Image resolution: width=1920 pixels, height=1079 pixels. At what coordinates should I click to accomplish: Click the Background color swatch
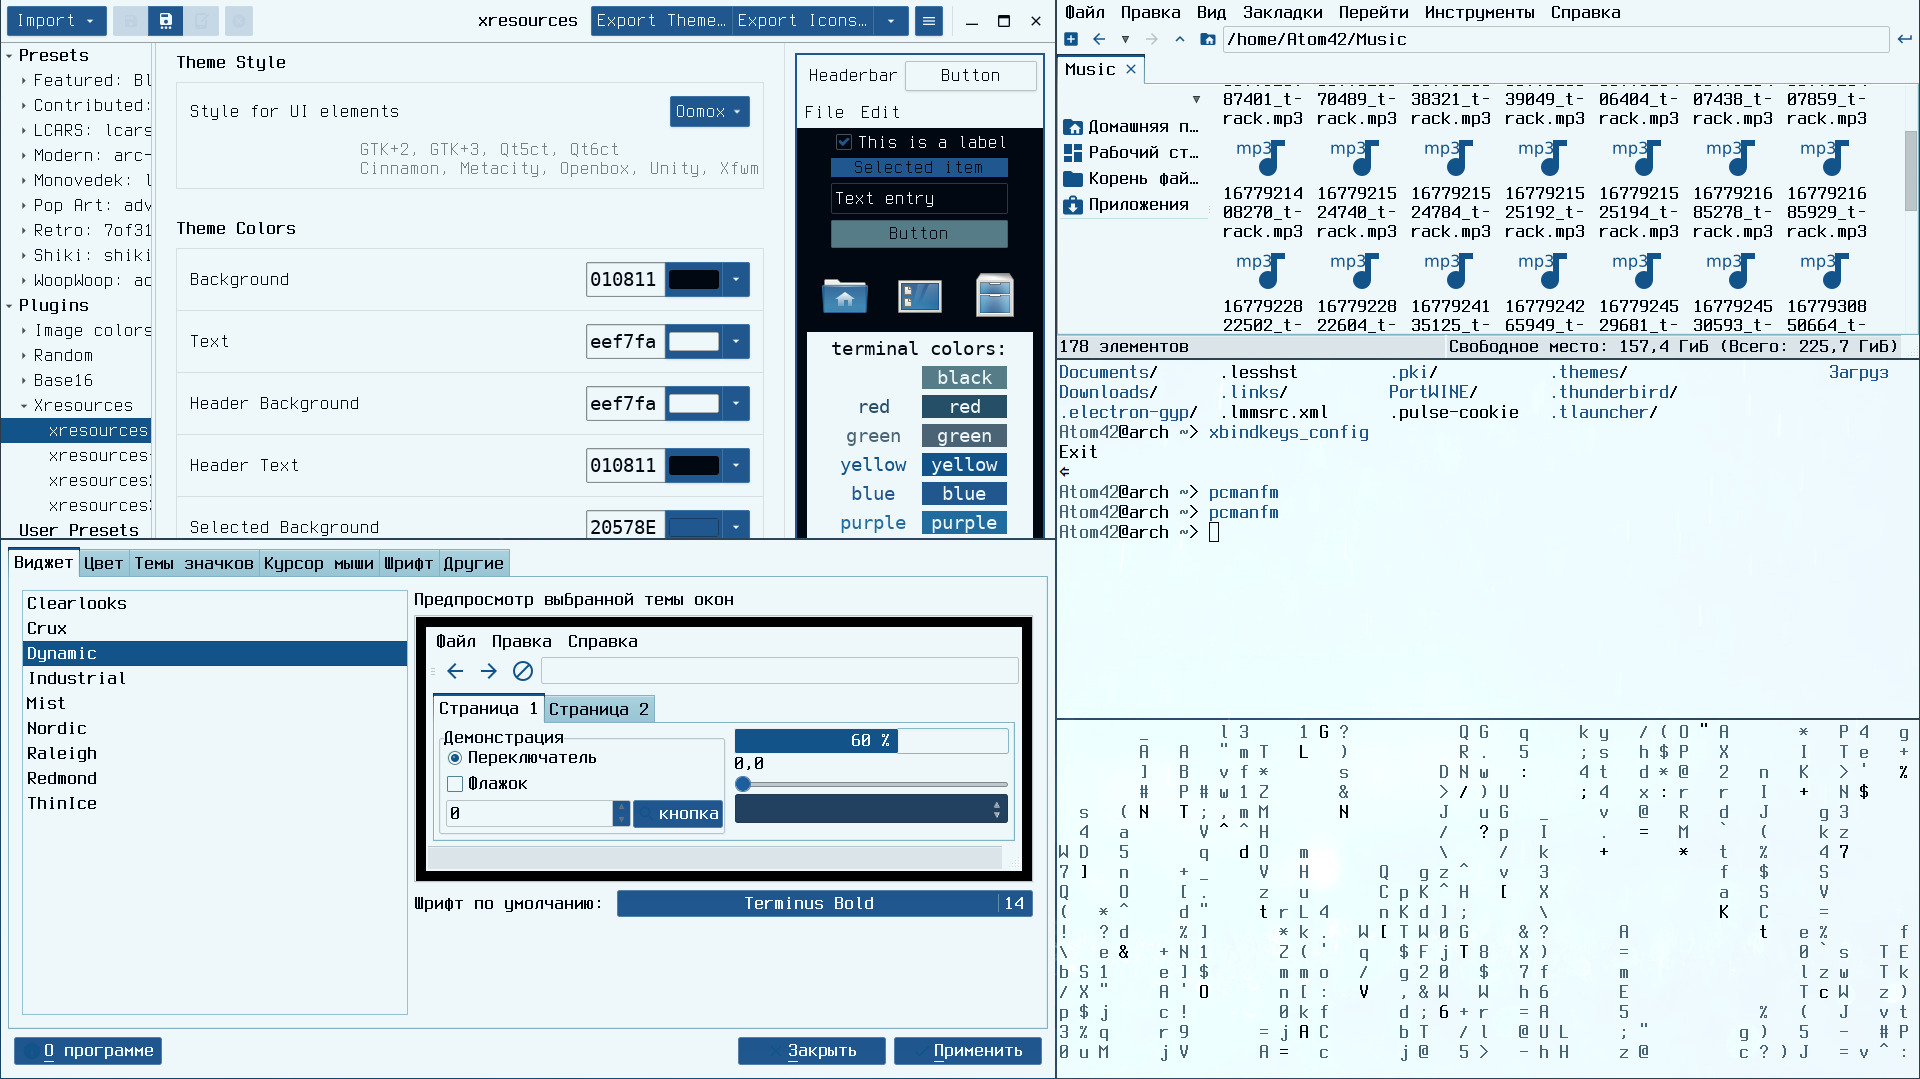point(694,279)
